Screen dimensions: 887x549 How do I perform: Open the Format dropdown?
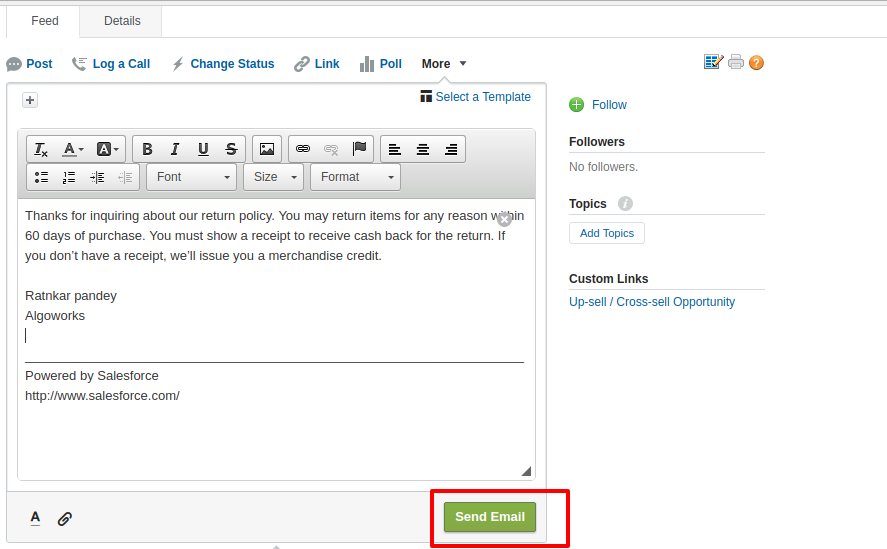pyautogui.click(x=355, y=177)
